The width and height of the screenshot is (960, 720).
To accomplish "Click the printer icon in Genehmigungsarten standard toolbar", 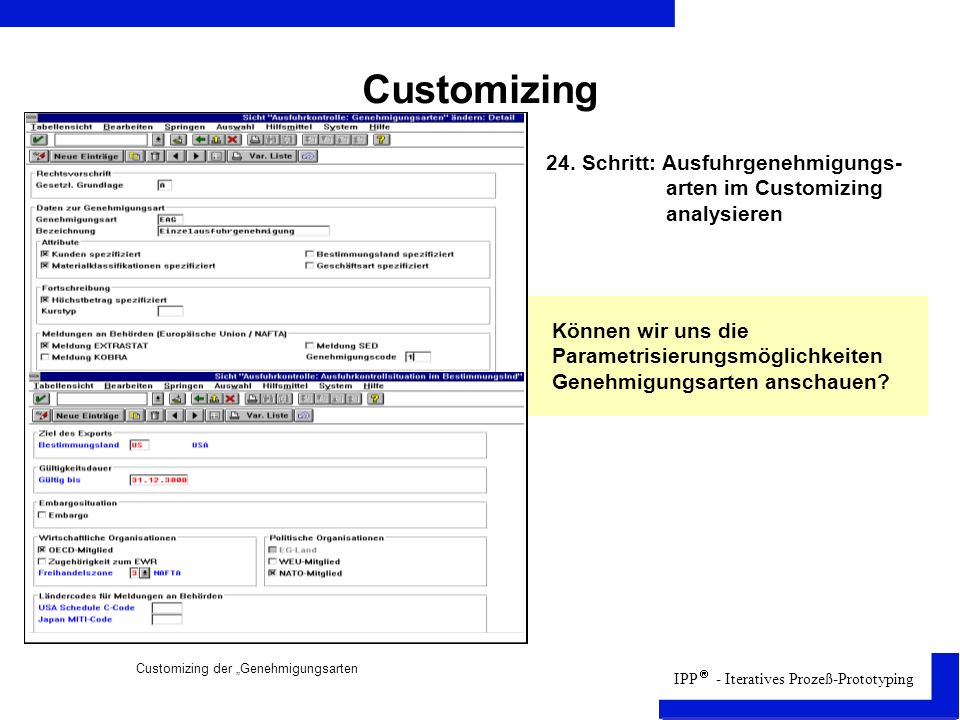I will pos(255,140).
